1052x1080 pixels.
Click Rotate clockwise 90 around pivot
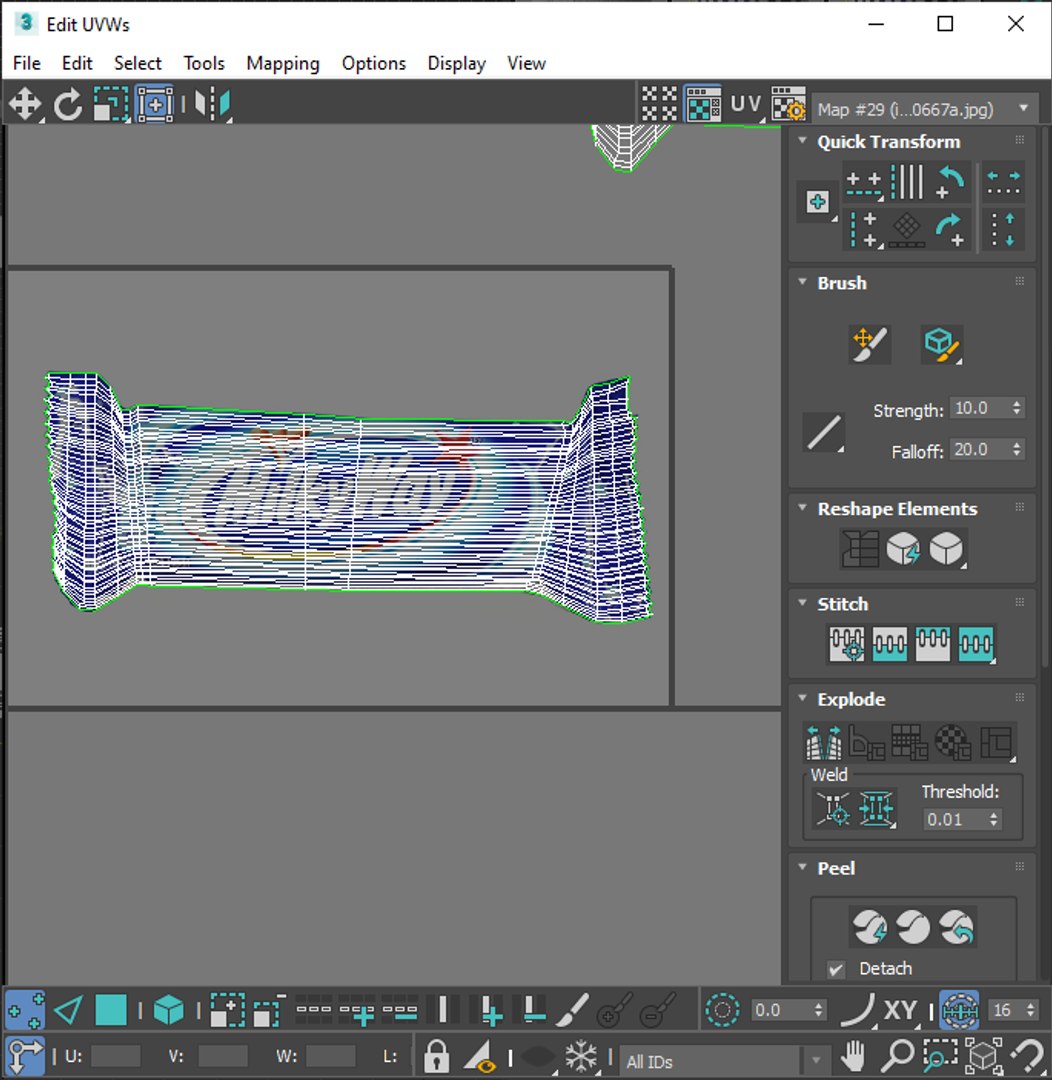pos(951,230)
